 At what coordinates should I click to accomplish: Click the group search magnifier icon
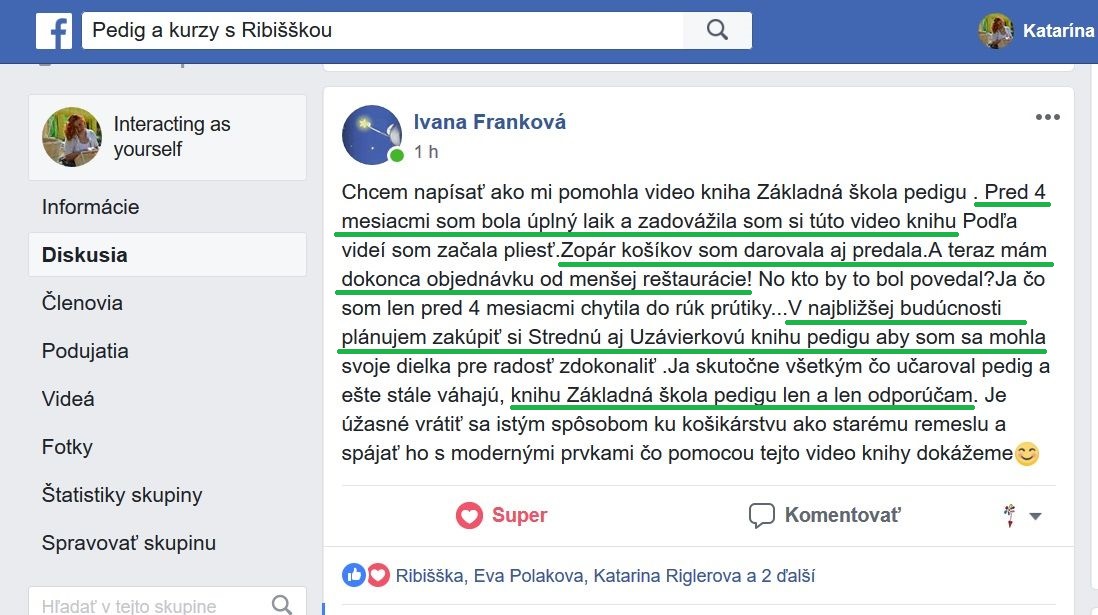pyautogui.click(x=282, y=604)
